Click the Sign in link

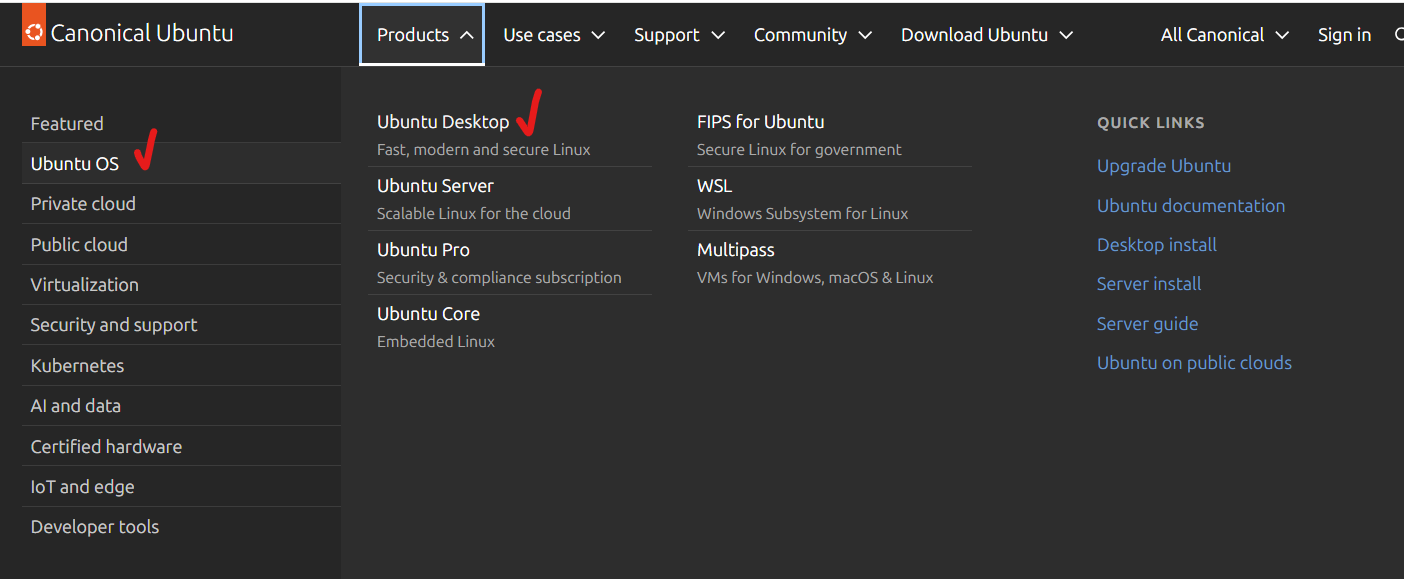click(x=1344, y=35)
